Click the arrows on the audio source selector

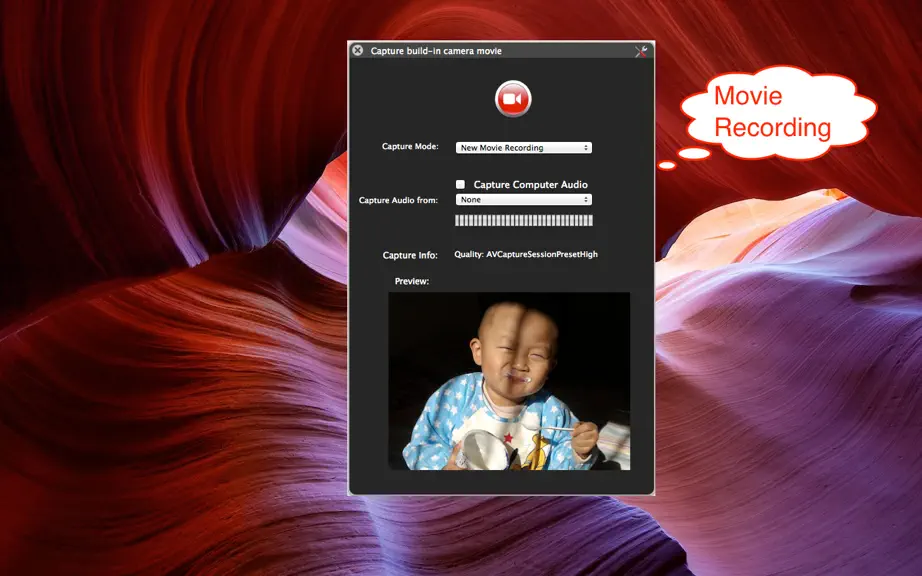(586, 200)
